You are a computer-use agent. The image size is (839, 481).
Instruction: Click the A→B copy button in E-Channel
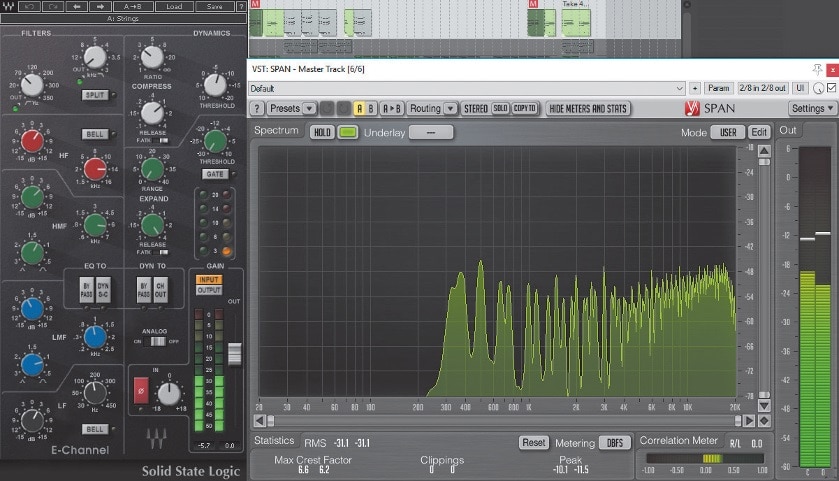coord(133,6)
